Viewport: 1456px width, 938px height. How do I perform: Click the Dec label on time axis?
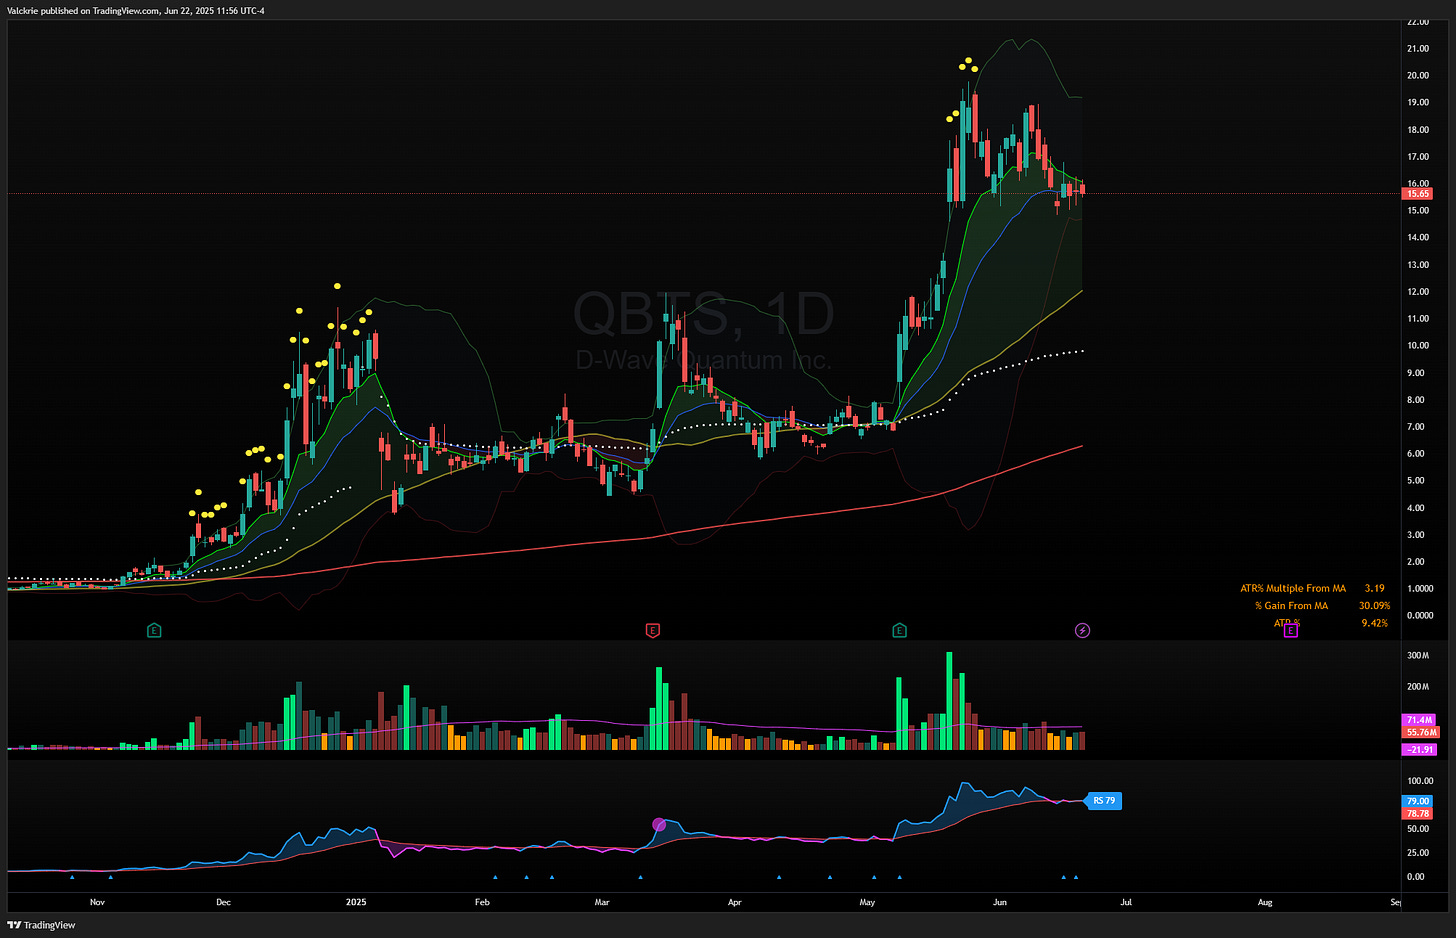(x=223, y=902)
